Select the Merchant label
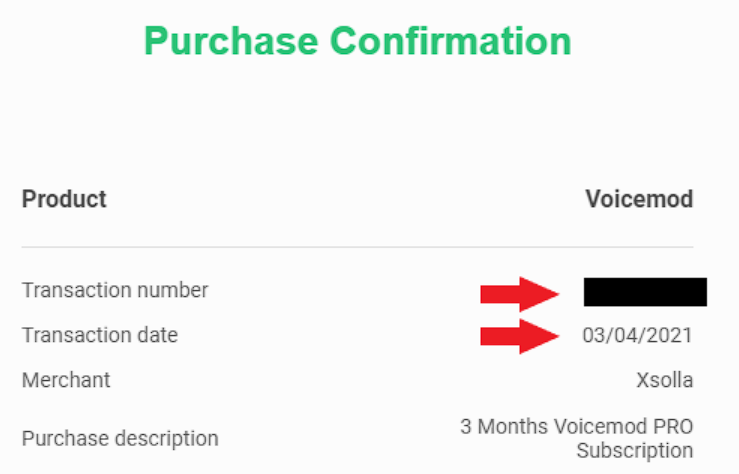The image size is (739, 474). [x=66, y=380]
